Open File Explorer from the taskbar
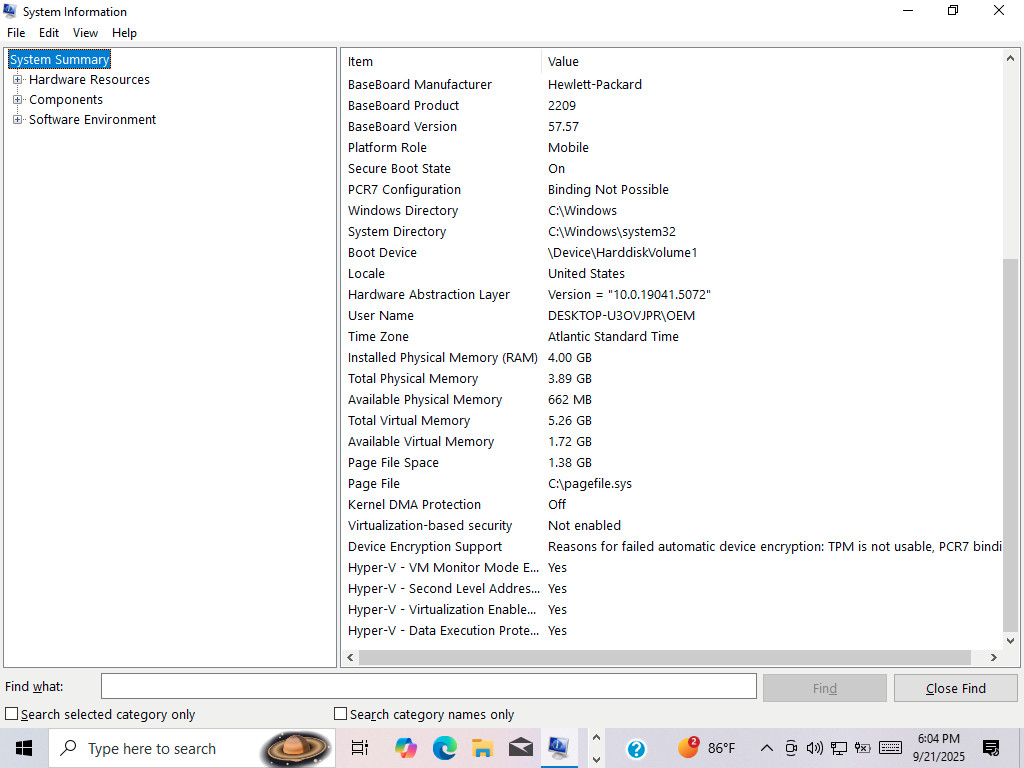 click(483, 748)
